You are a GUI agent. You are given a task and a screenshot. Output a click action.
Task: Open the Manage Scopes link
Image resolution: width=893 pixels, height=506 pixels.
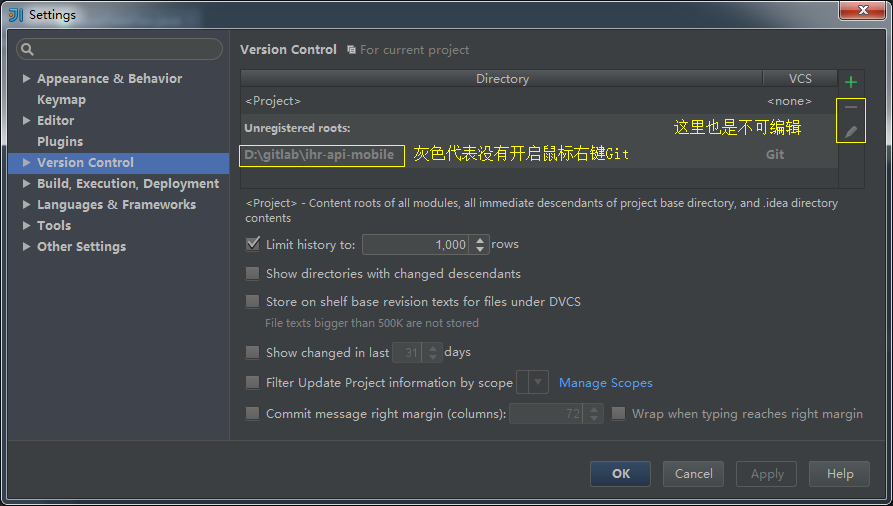[x=605, y=383]
